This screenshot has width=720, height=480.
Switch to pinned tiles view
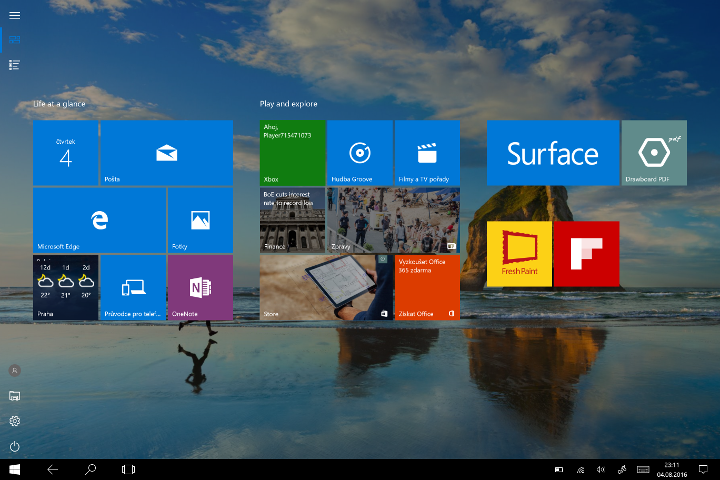click(14, 40)
